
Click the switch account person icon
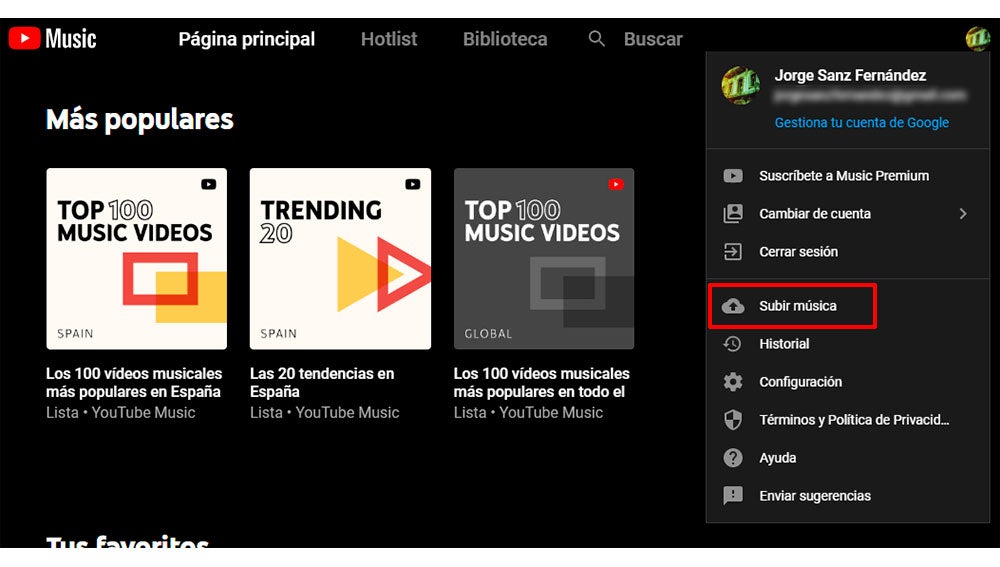click(x=733, y=213)
